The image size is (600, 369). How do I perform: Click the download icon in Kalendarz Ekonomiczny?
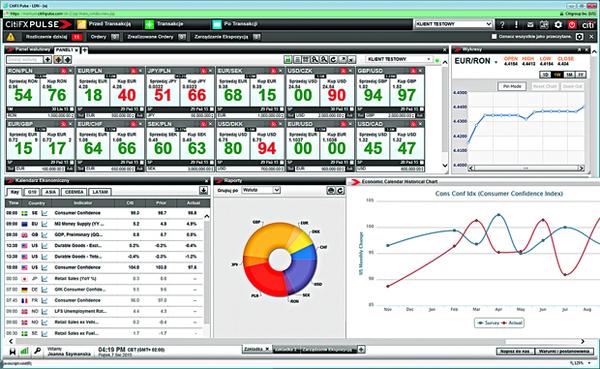pyautogui.click(x=203, y=191)
